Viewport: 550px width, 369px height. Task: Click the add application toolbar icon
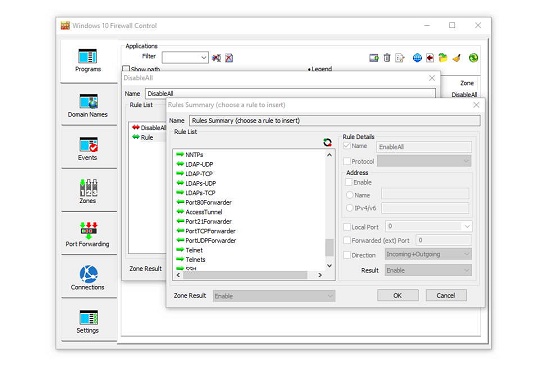[374, 58]
